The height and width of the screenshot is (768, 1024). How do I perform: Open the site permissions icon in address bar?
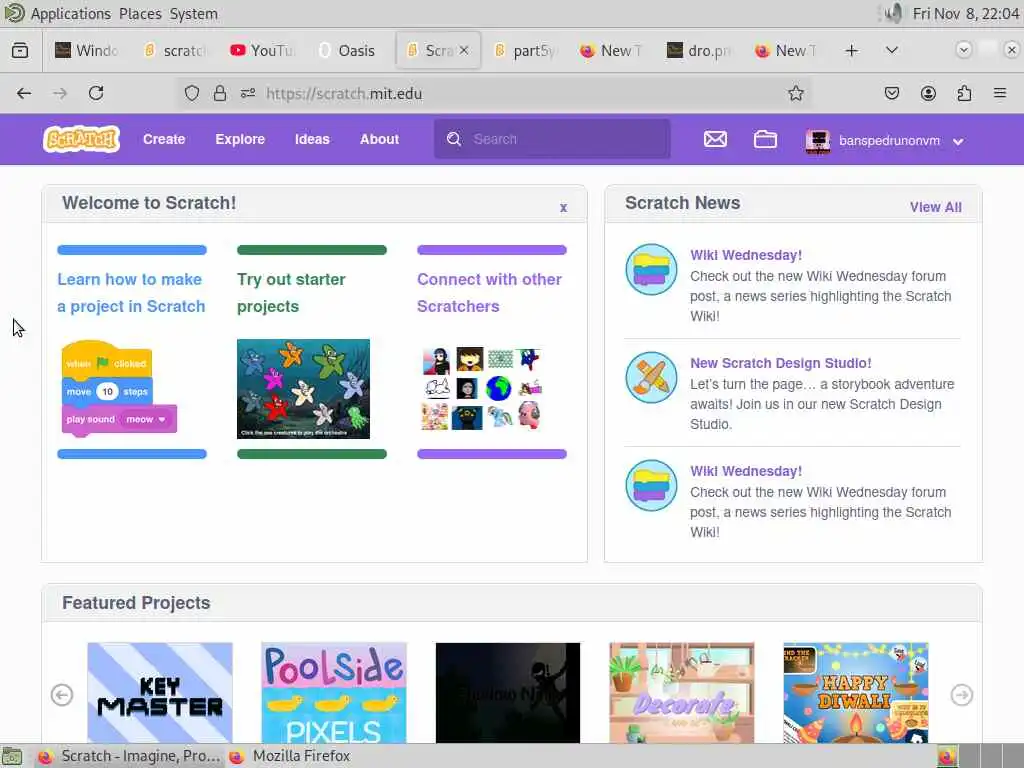click(x=248, y=93)
